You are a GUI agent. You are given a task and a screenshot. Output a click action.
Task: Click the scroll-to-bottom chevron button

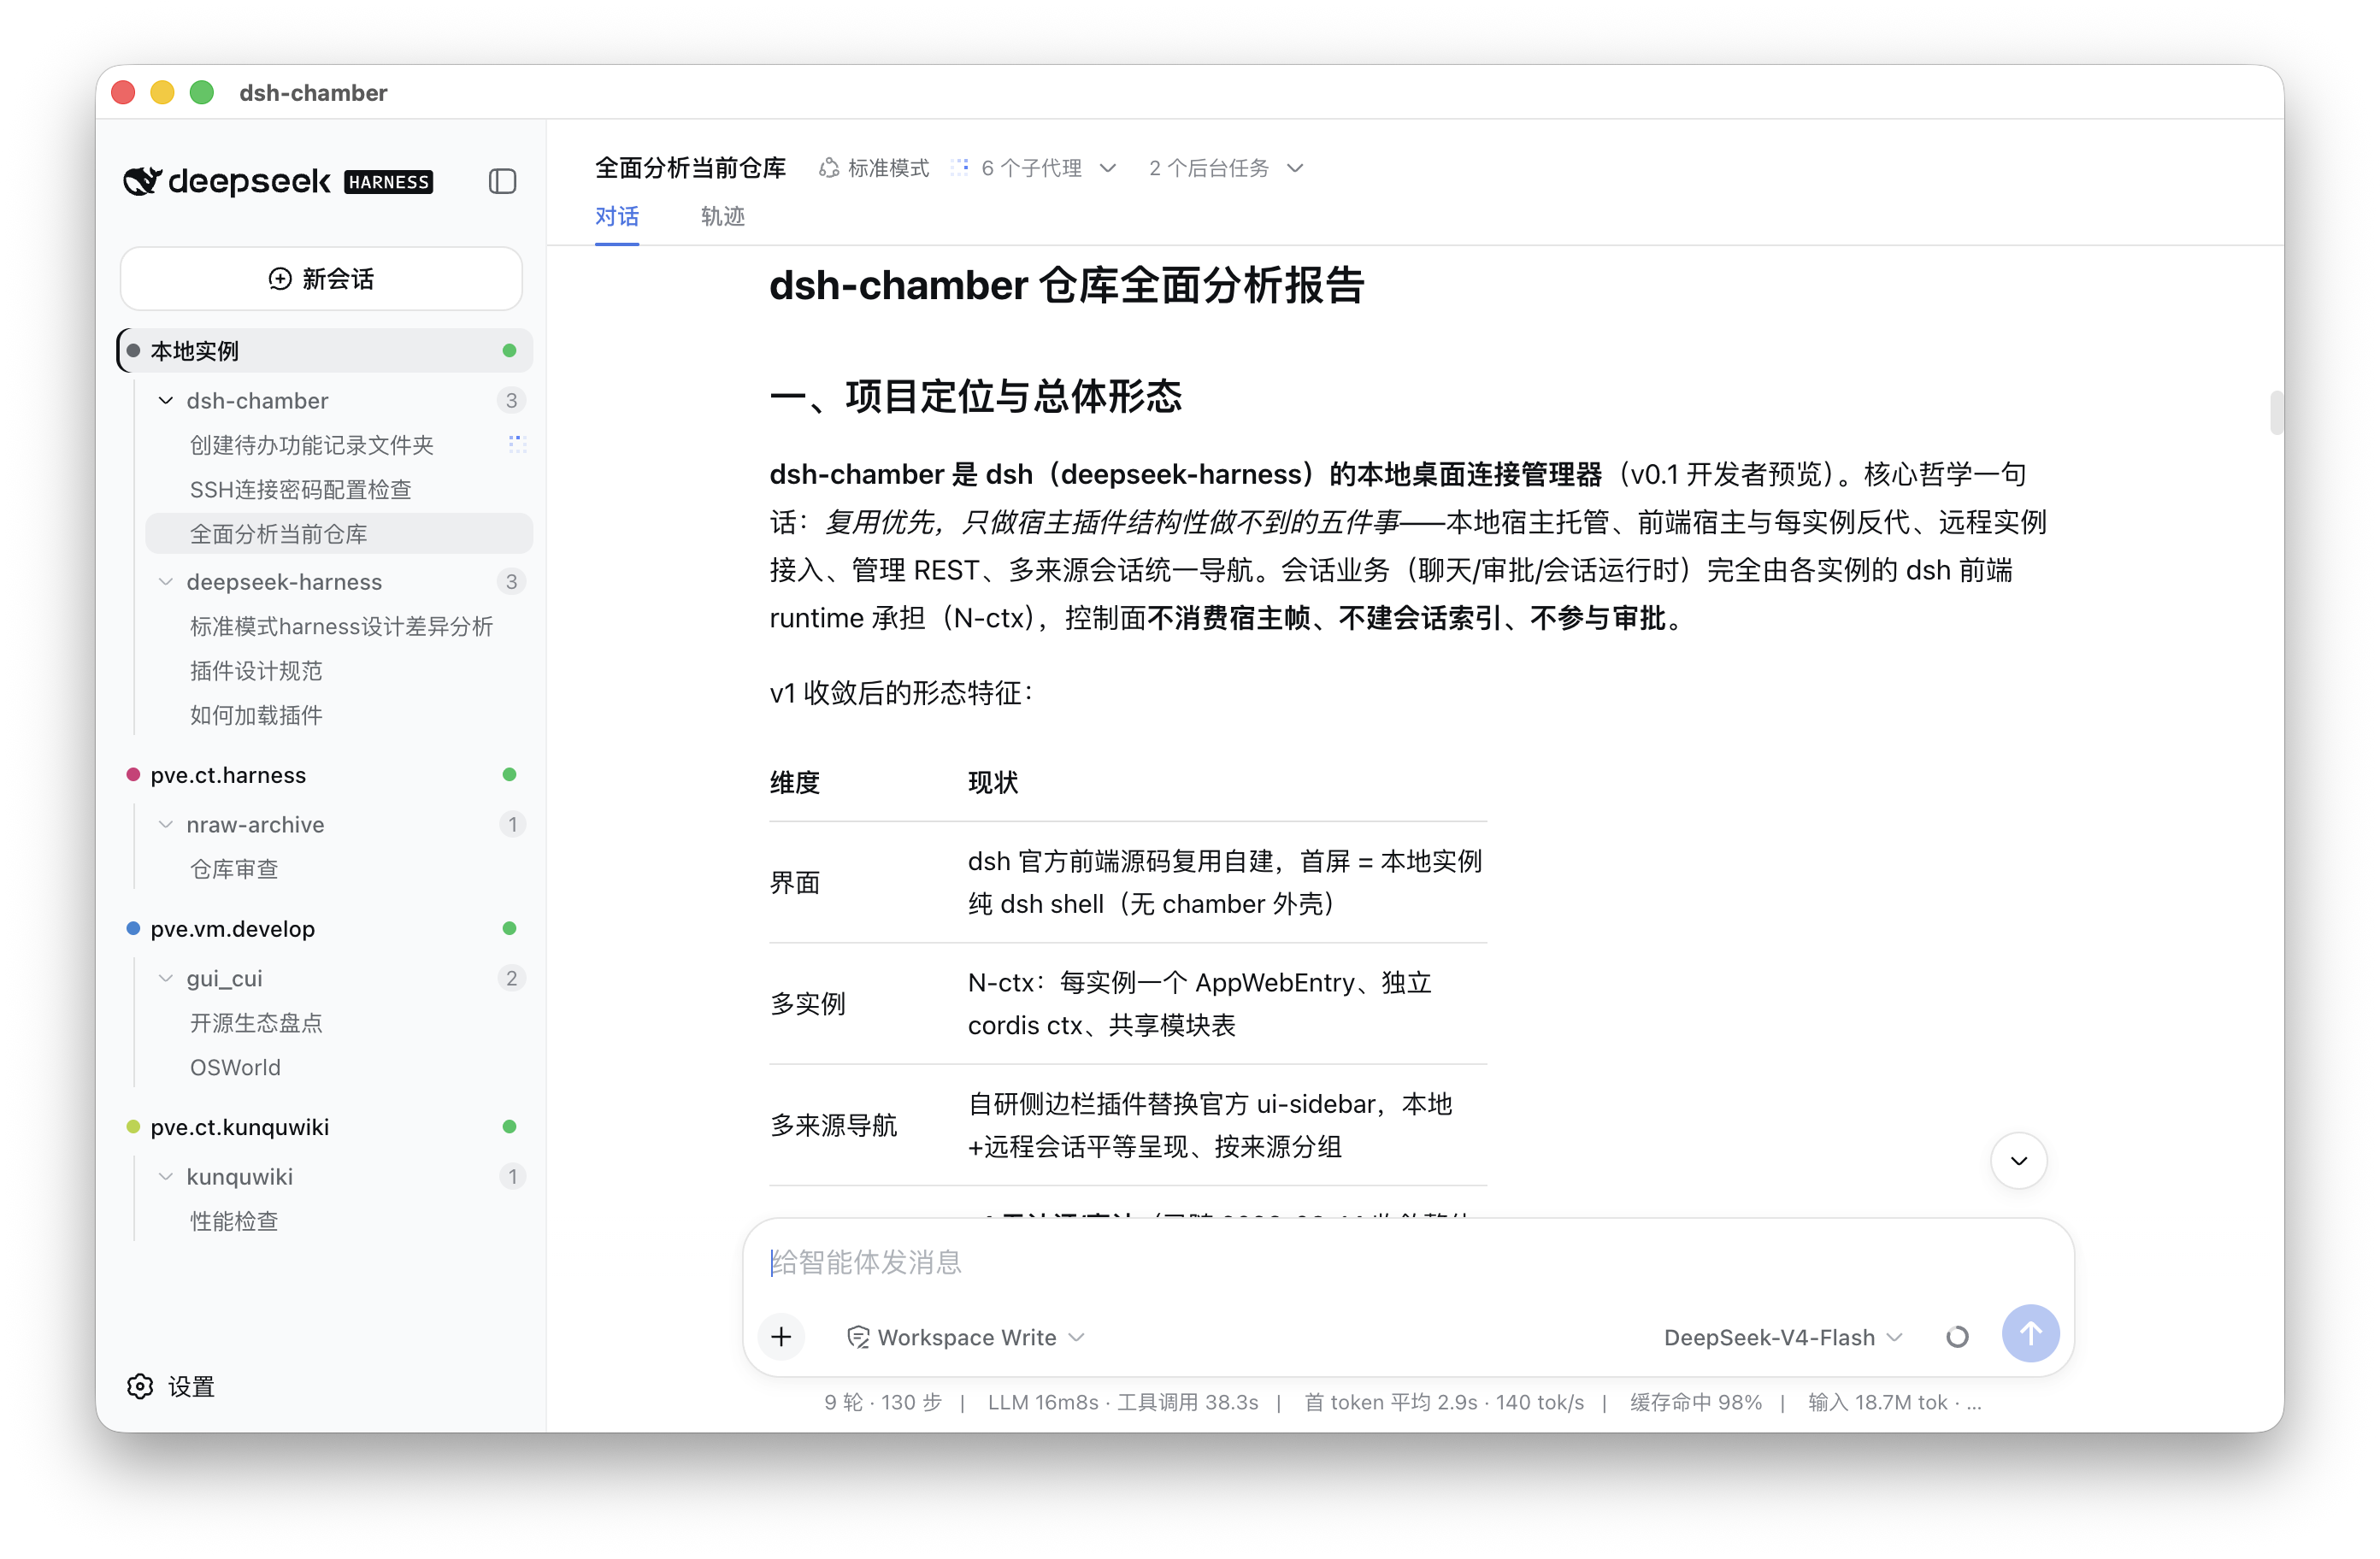2019,1160
